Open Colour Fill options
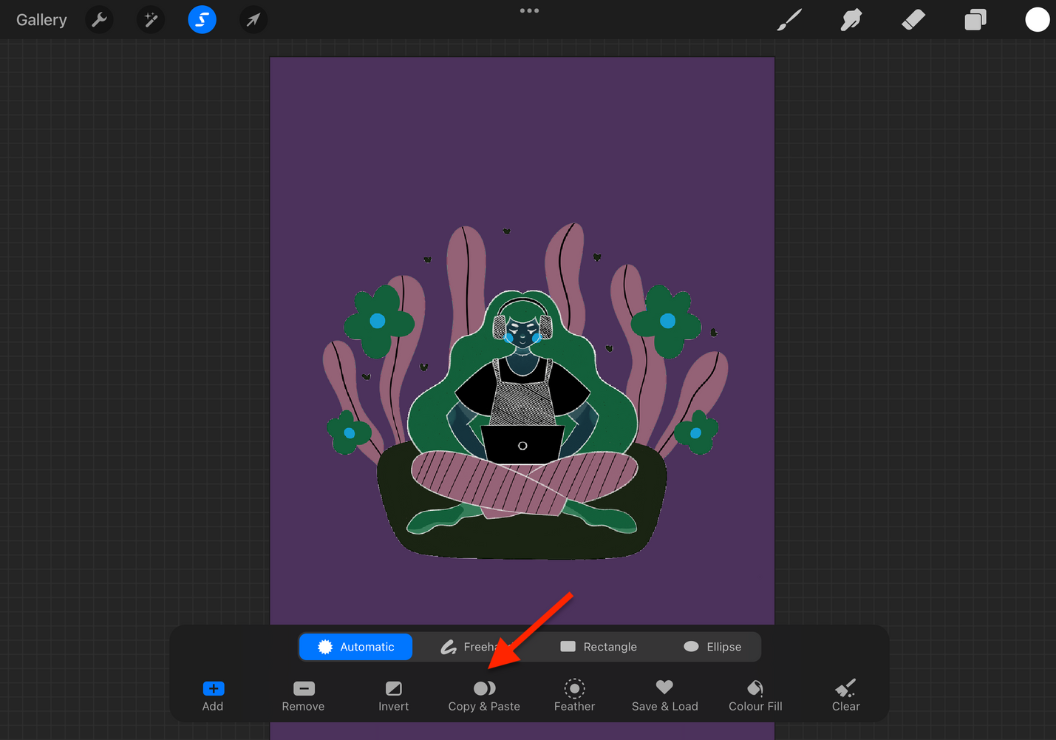This screenshot has height=740, width=1056. (754, 694)
